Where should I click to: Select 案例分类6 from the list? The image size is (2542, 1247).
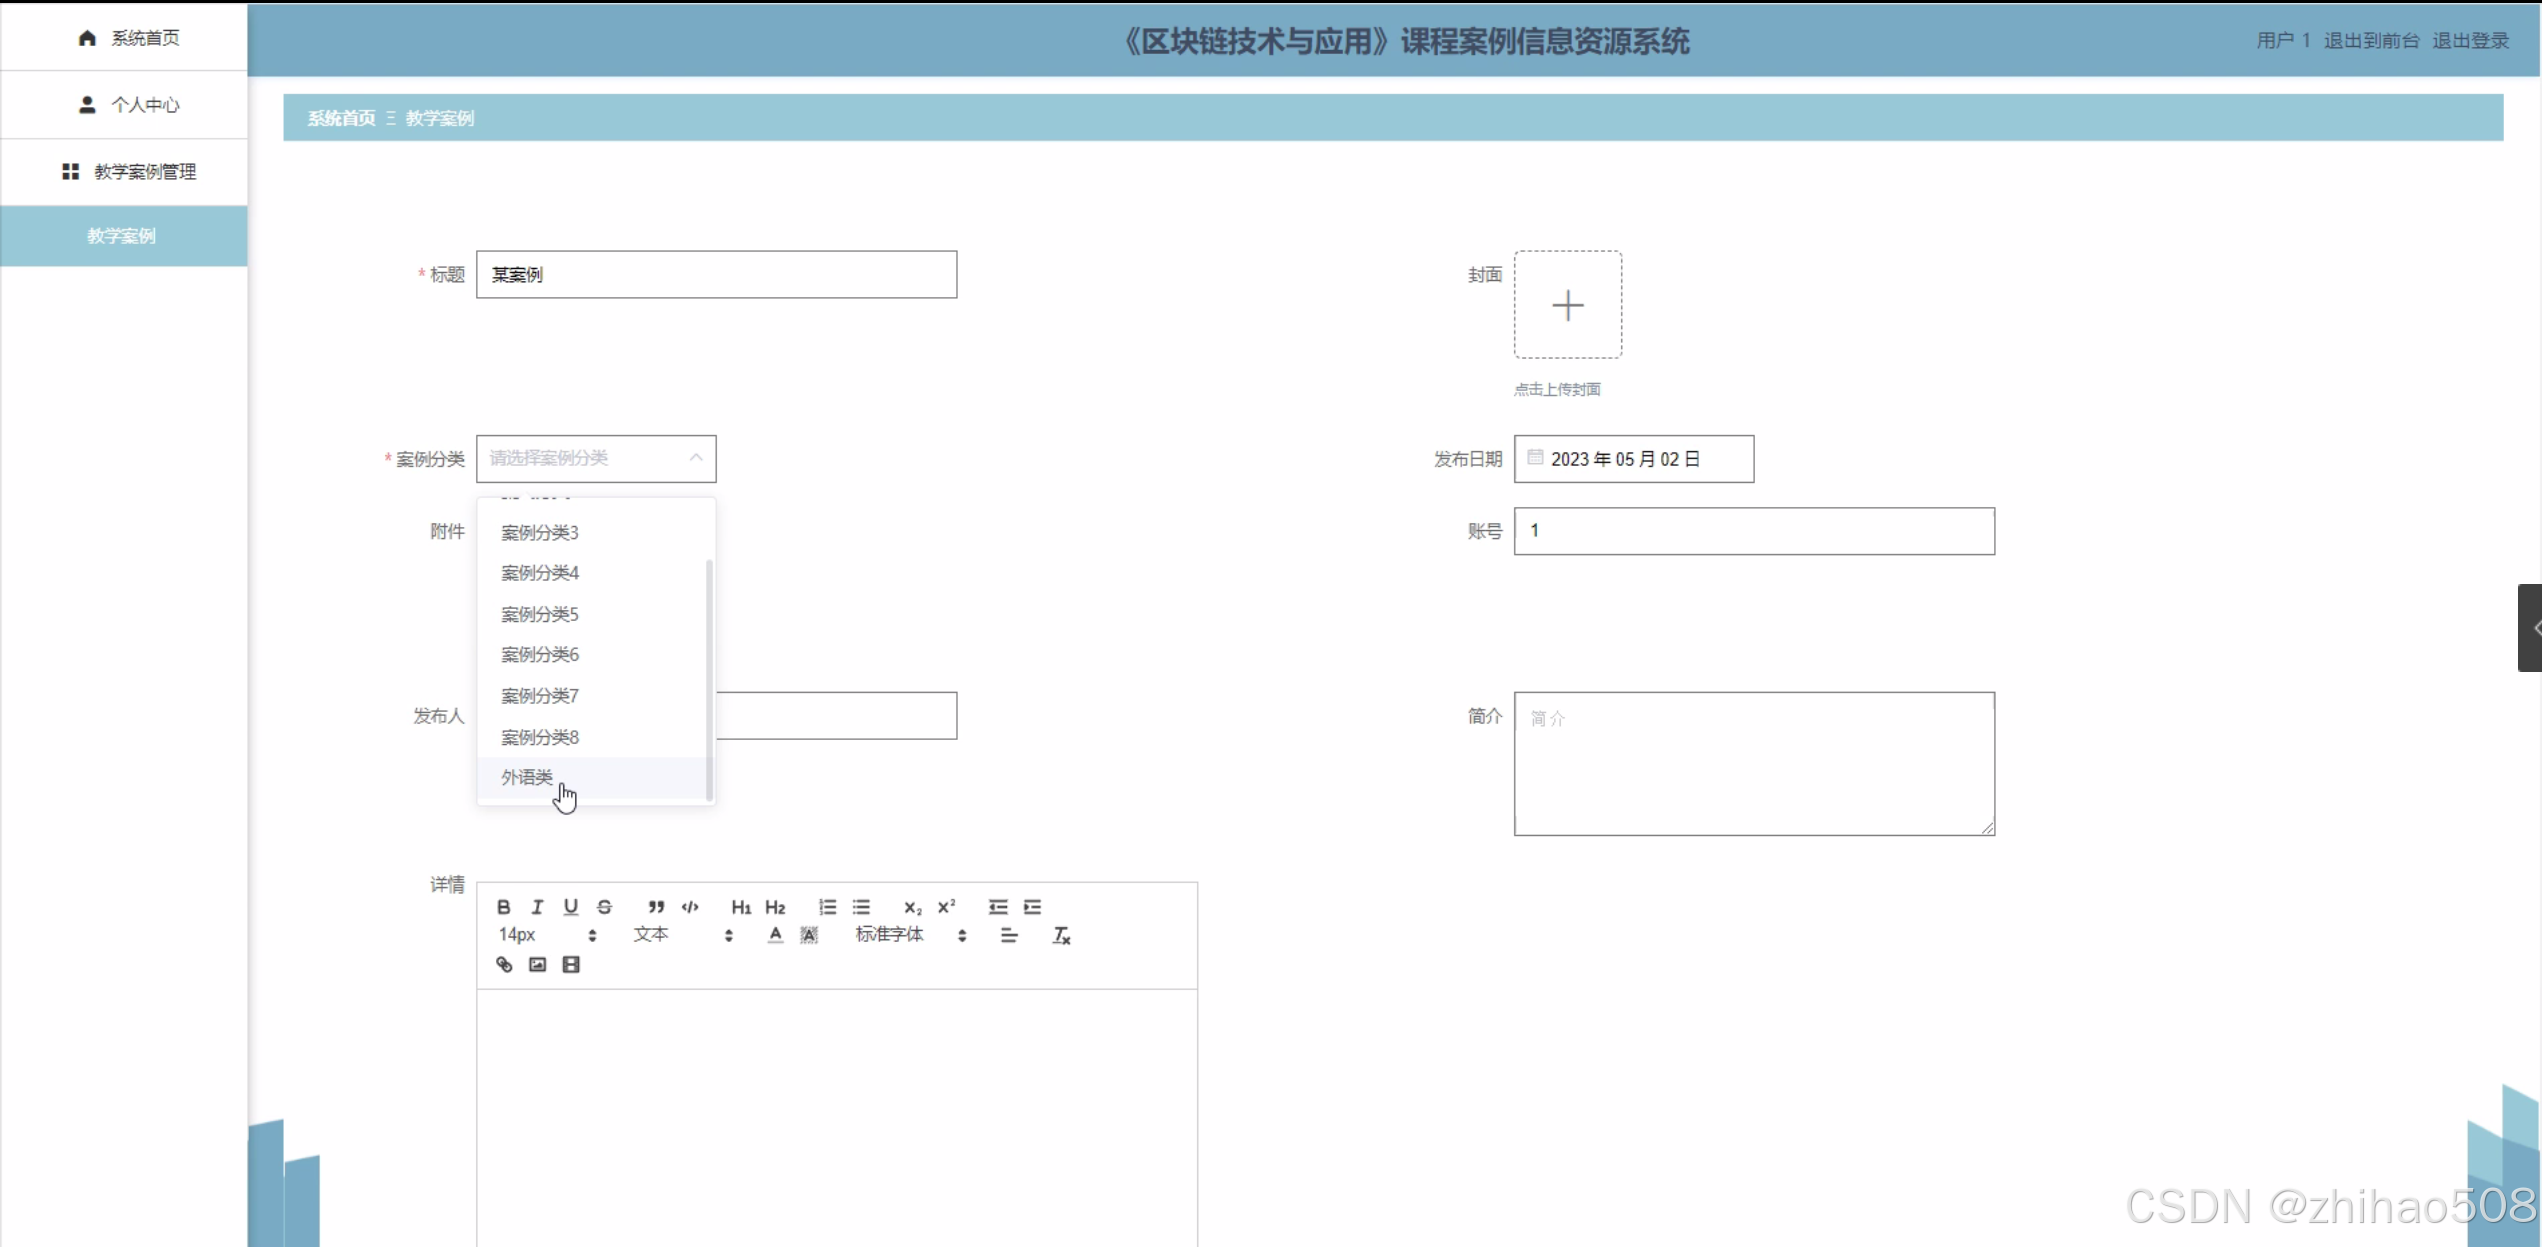[x=595, y=654]
